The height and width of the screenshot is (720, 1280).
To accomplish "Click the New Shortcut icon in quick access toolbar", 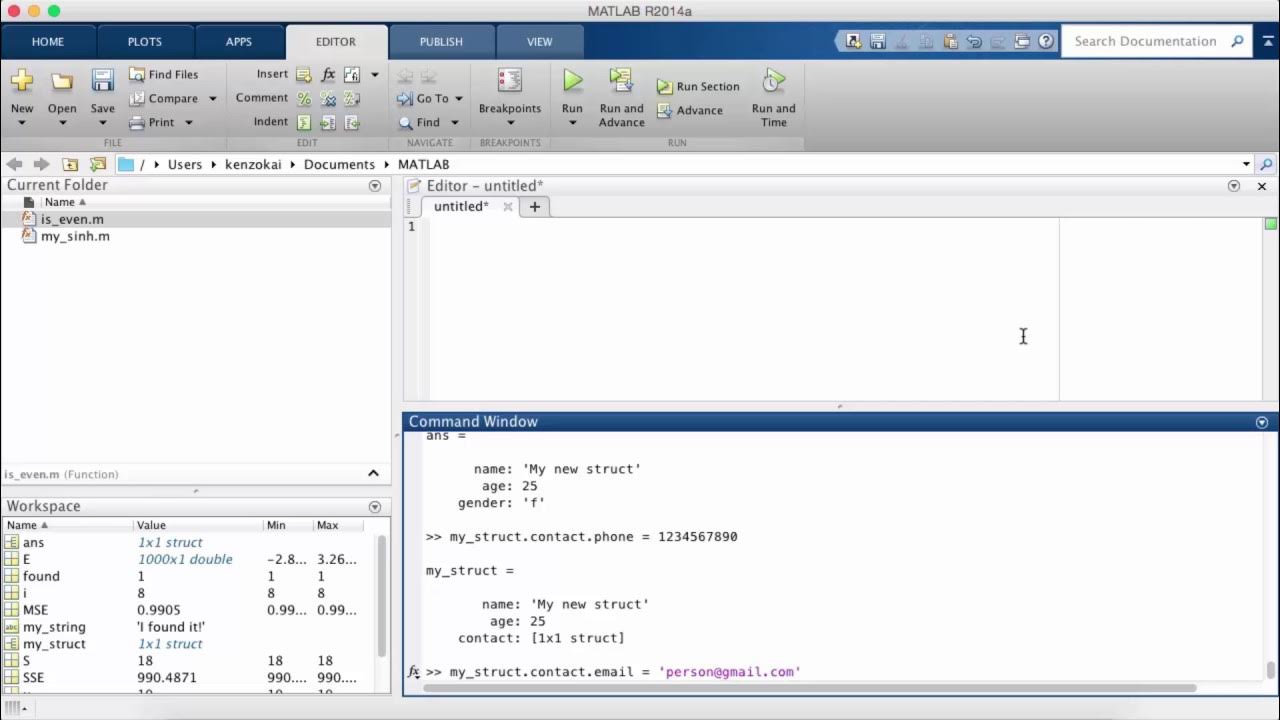I will pos(853,41).
